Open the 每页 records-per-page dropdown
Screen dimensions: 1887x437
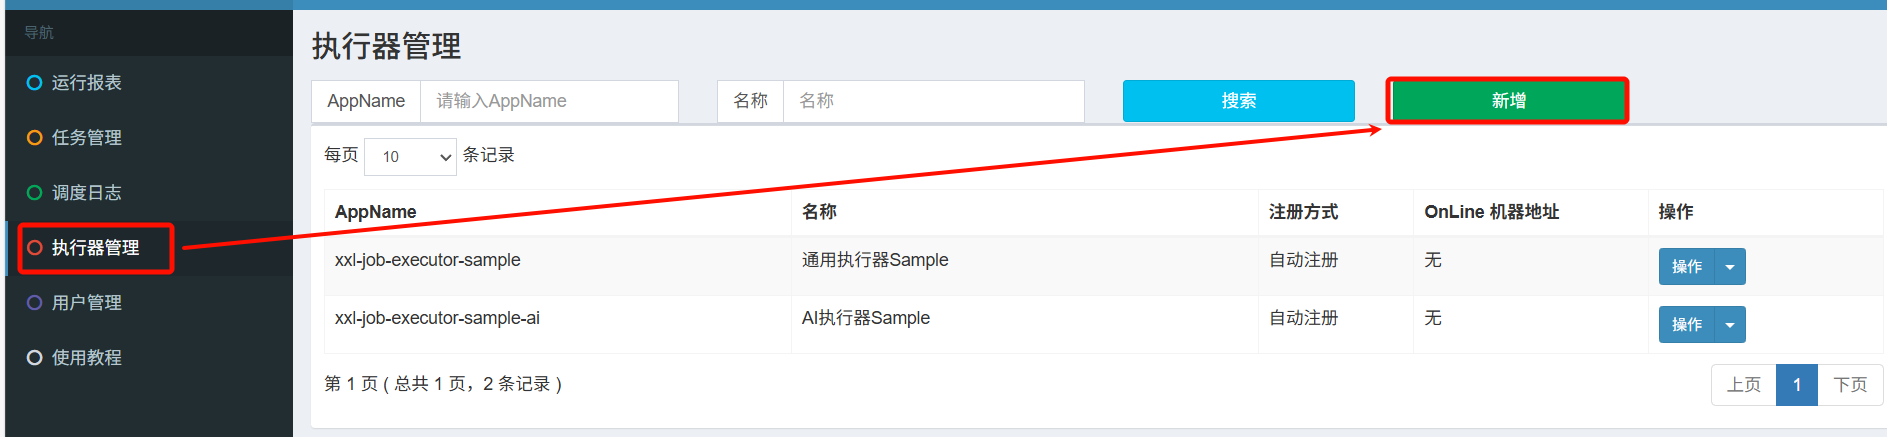(x=410, y=157)
